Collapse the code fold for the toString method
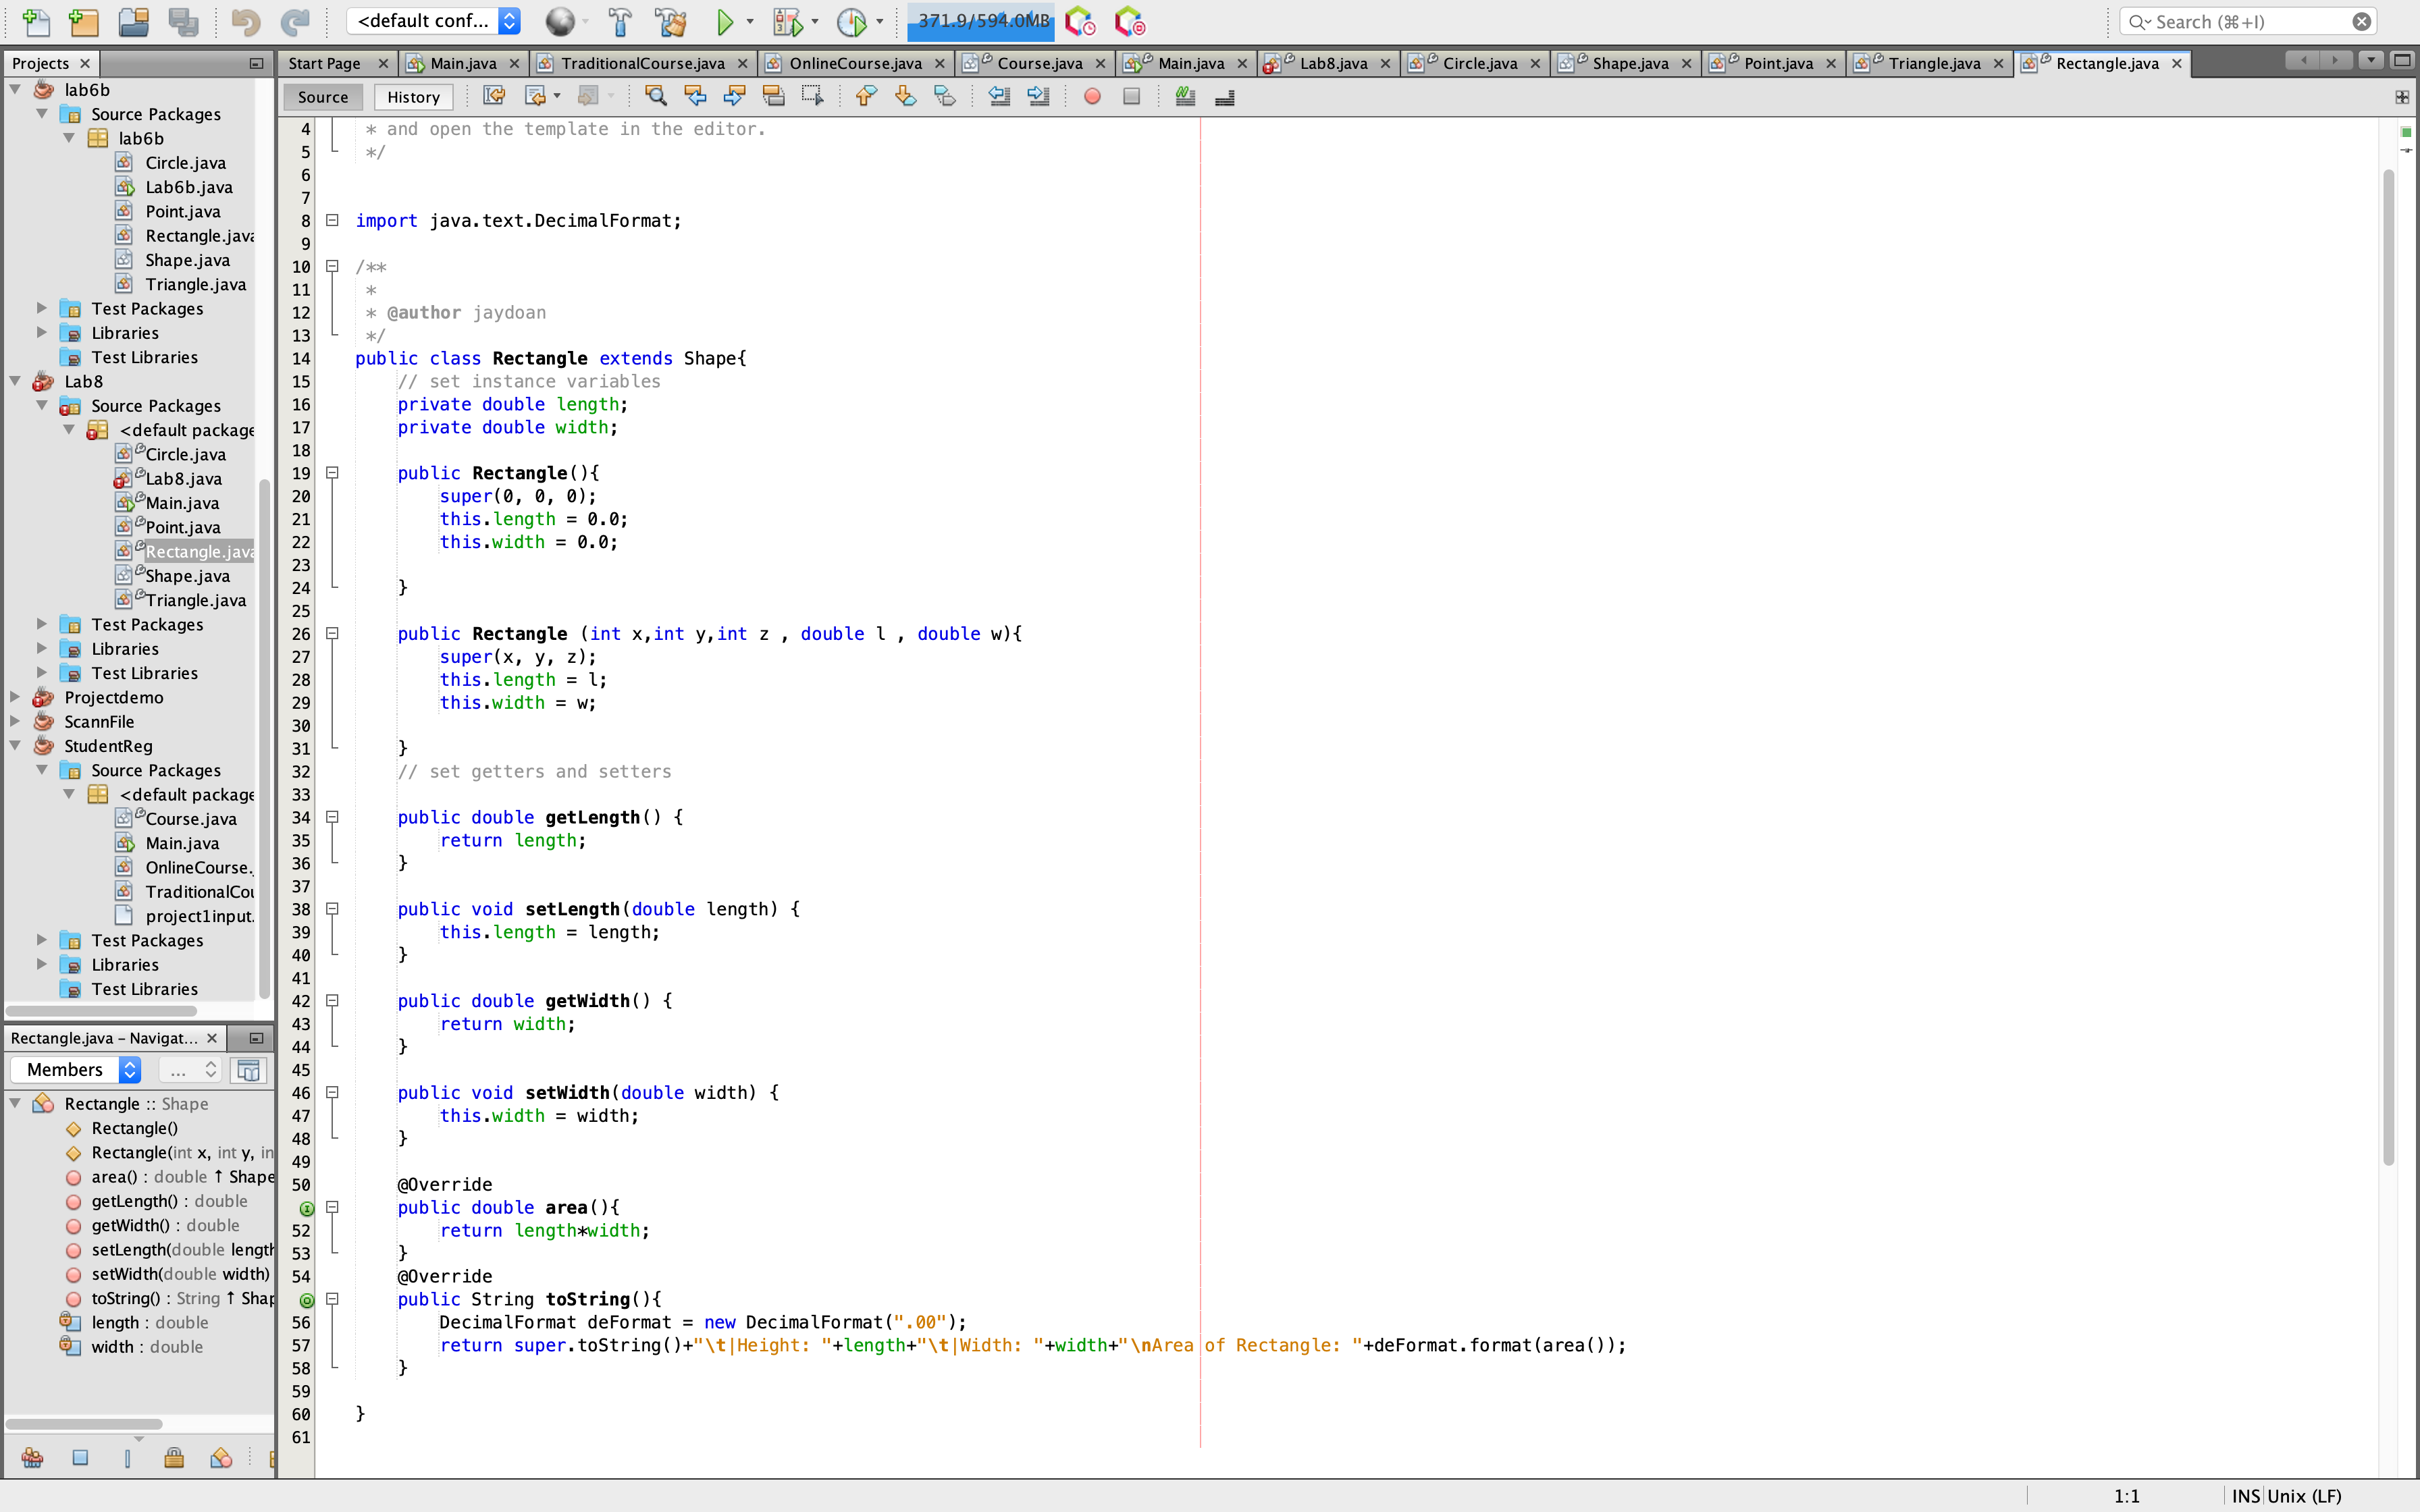The height and width of the screenshot is (1512, 2420). (333, 1299)
